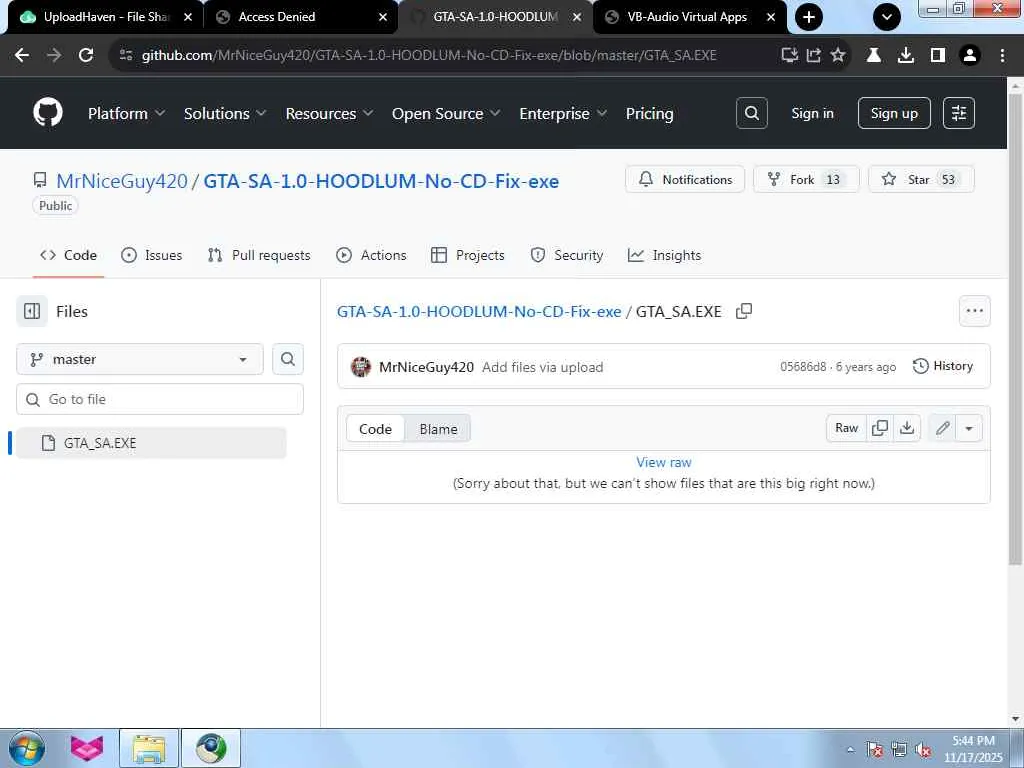Open the Security tab
Screen dimensions: 1024x768
click(567, 255)
